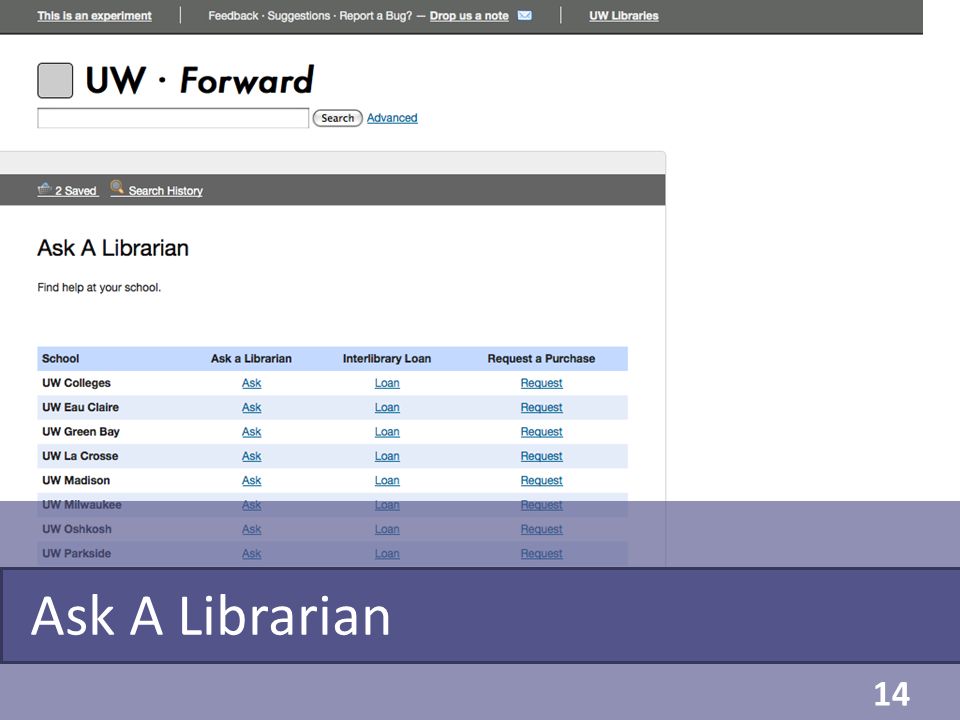Click the Ask A Librarian page heading
Viewport: 960px width, 720px height.
(113, 248)
